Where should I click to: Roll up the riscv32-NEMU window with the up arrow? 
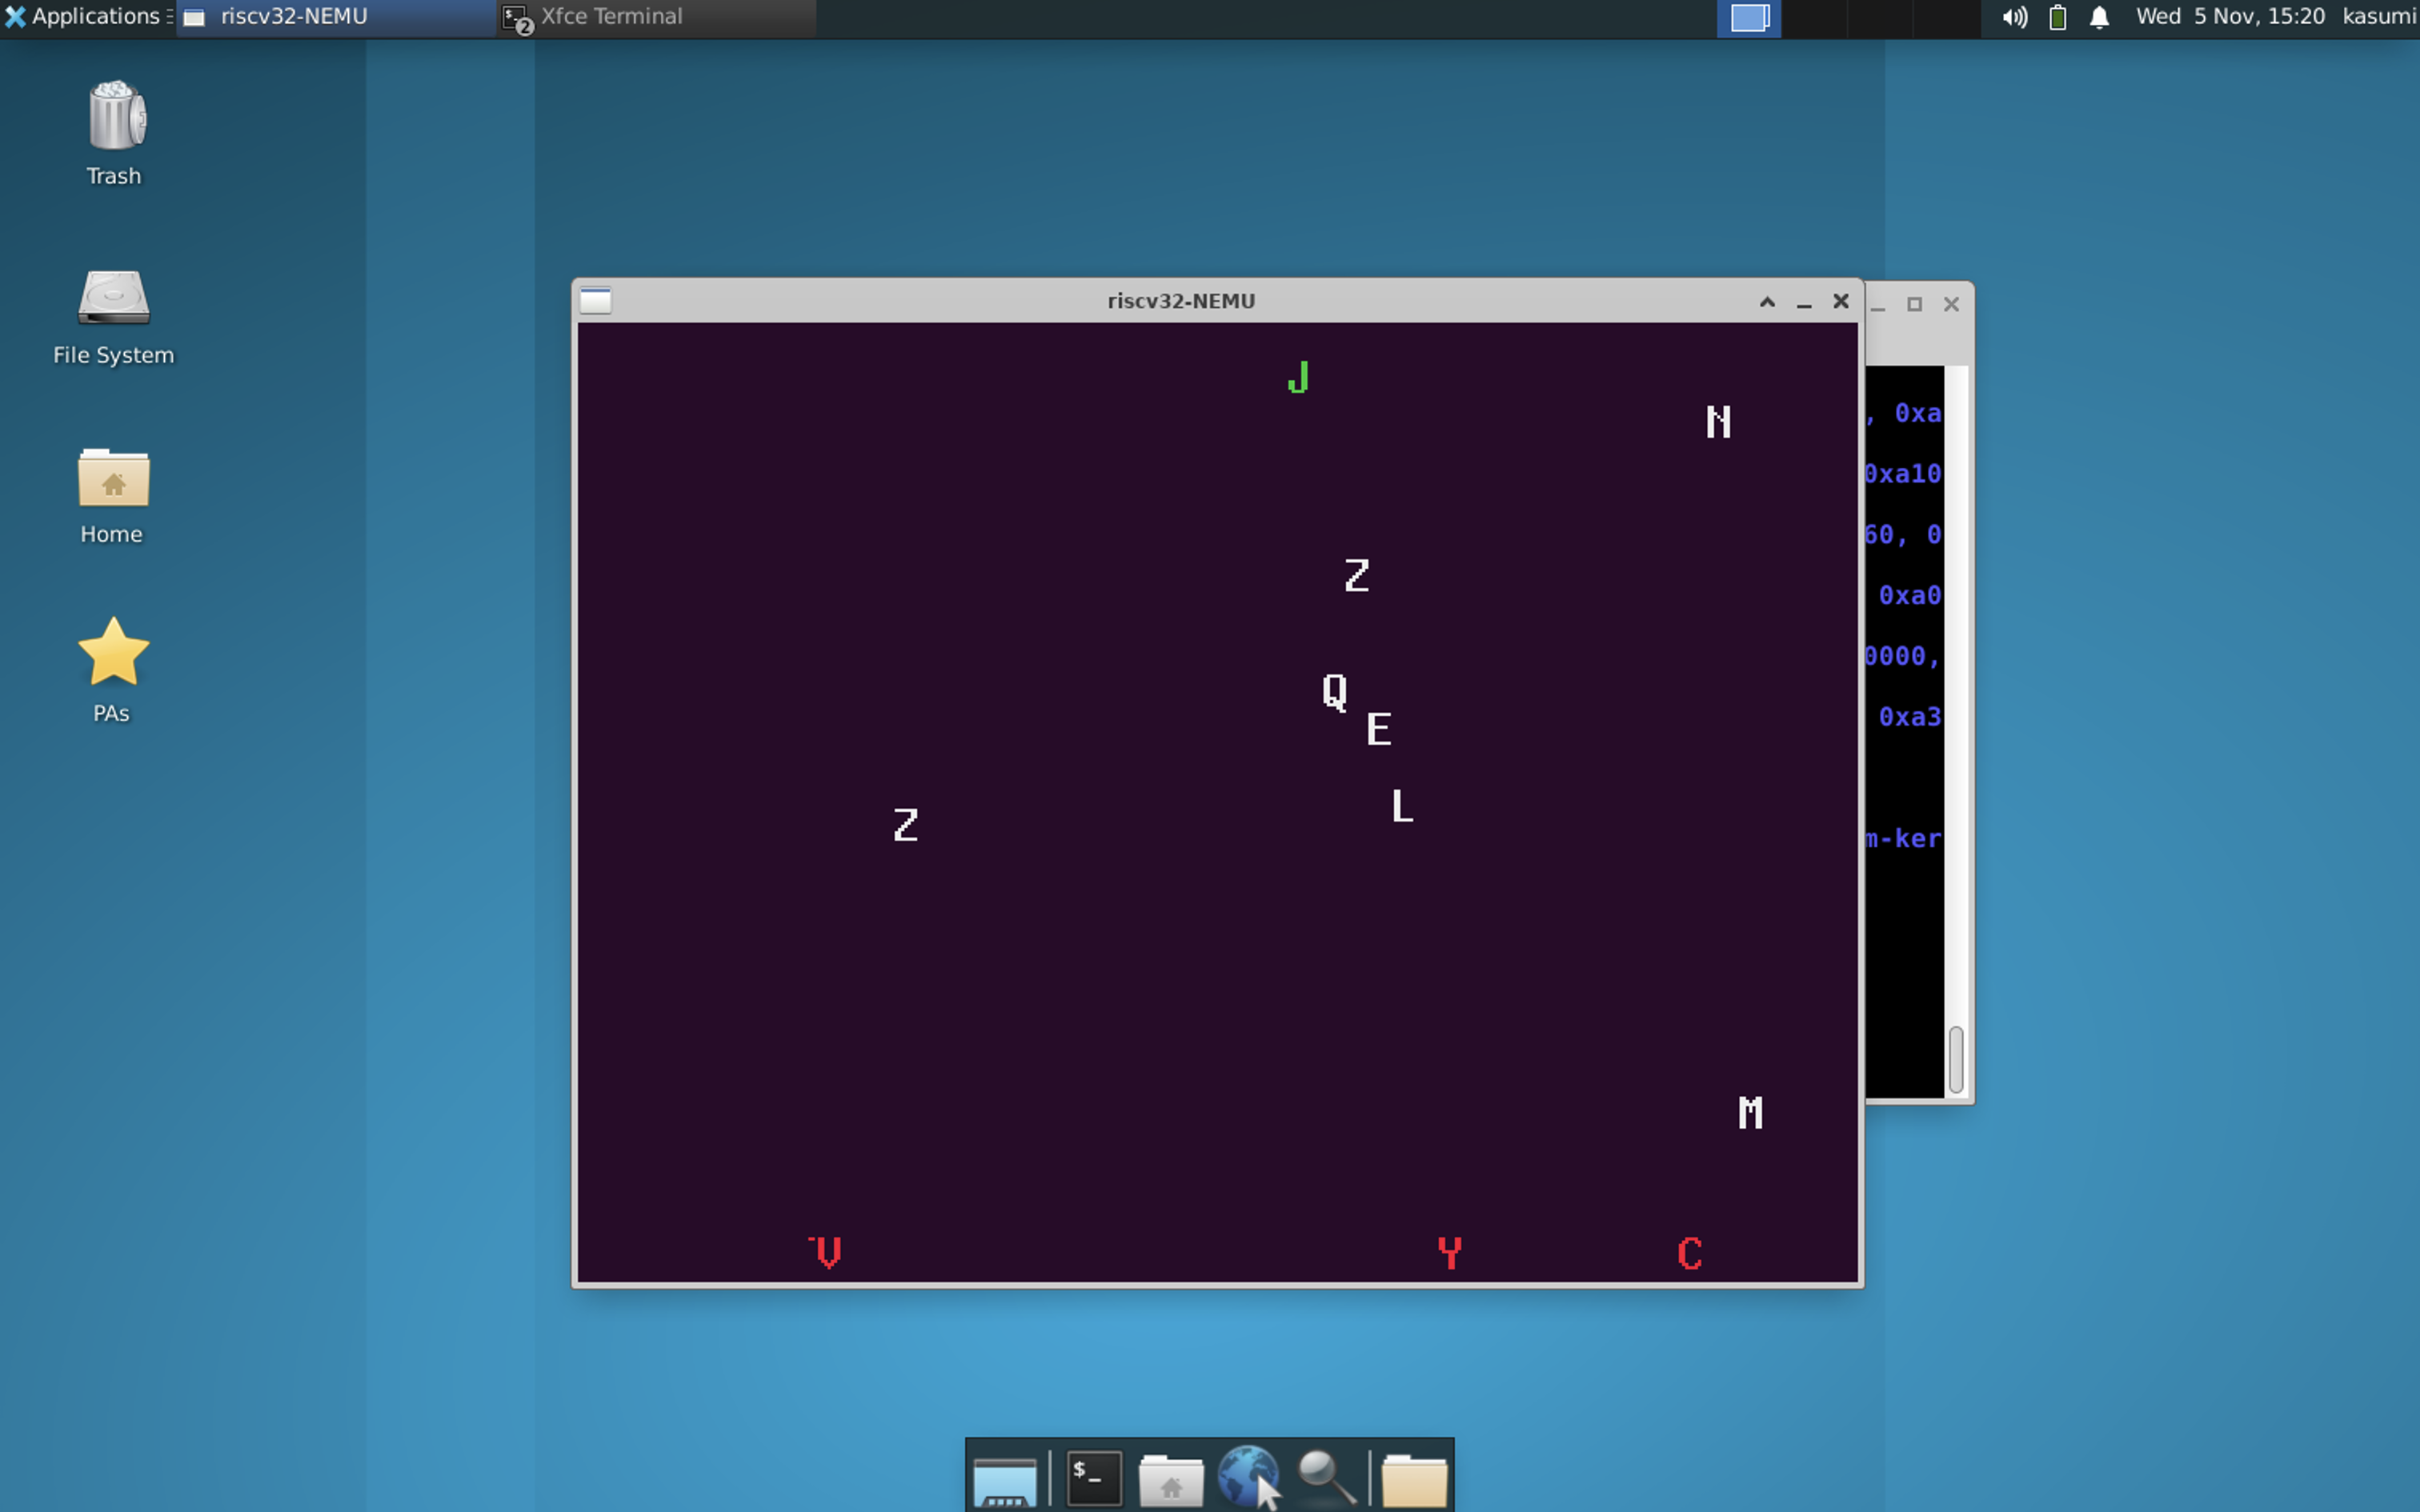[x=1767, y=302]
